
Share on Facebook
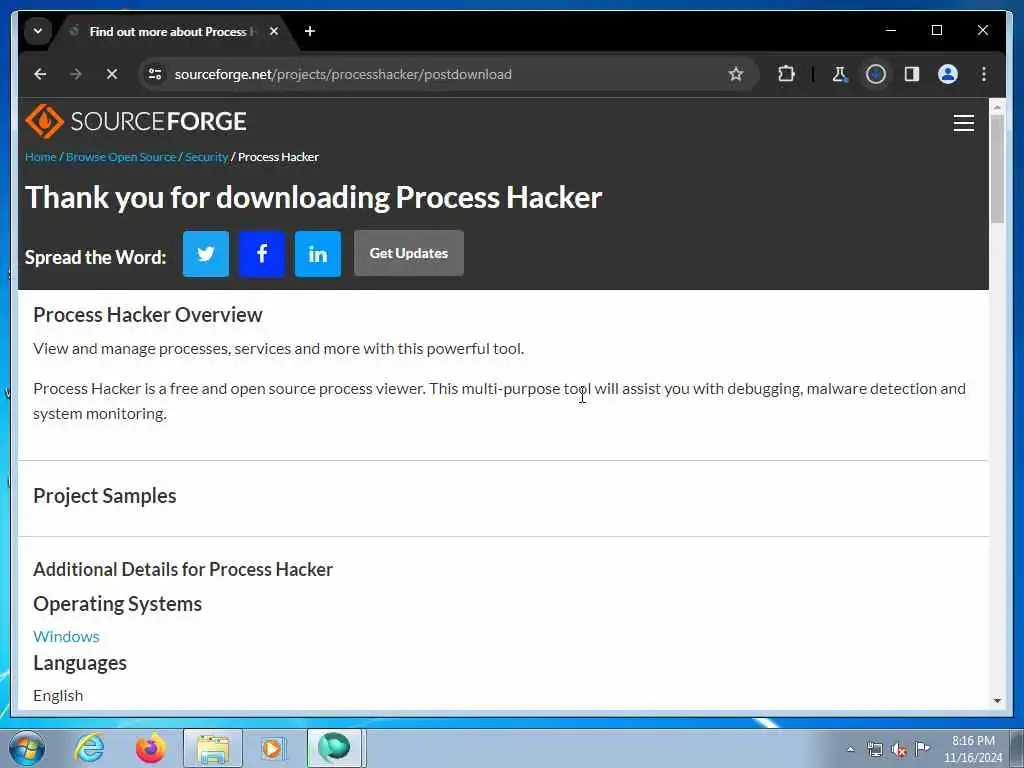[262, 253]
